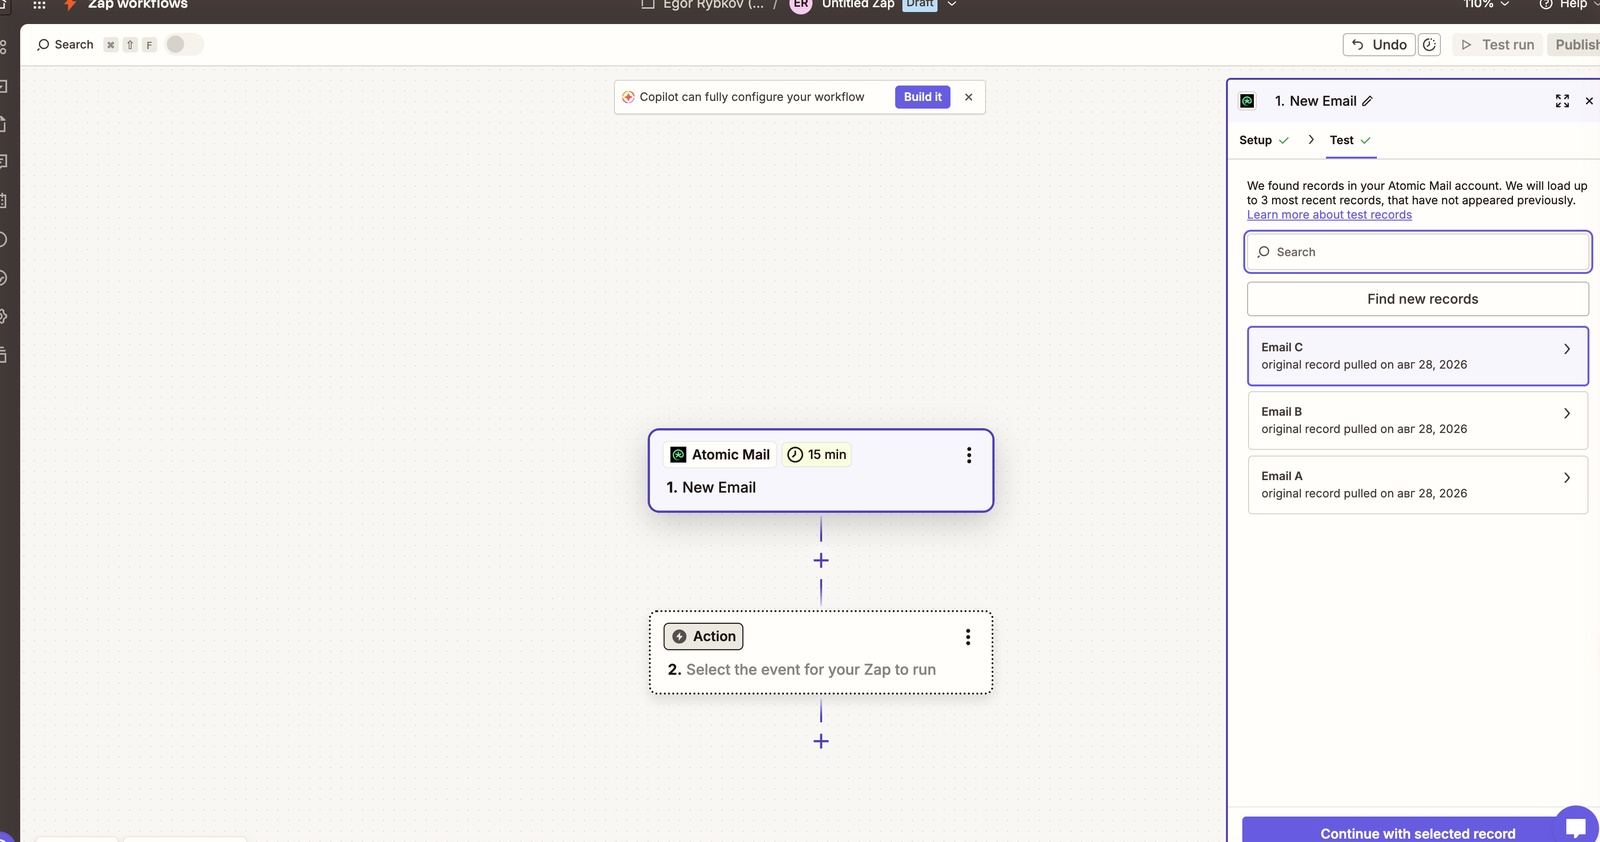This screenshot has width=1600, height=842.
Task: Open the apps grid launcher
Action: point(39,4)
